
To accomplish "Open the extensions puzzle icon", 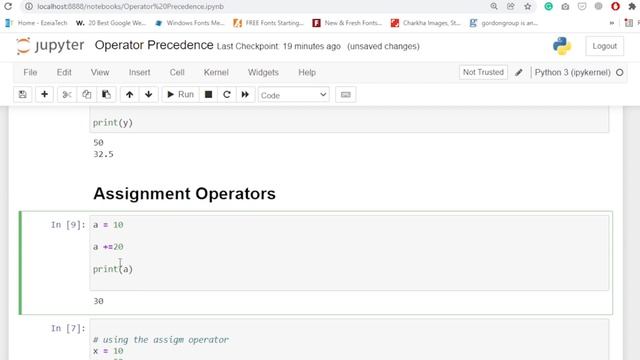I will 632,6.
